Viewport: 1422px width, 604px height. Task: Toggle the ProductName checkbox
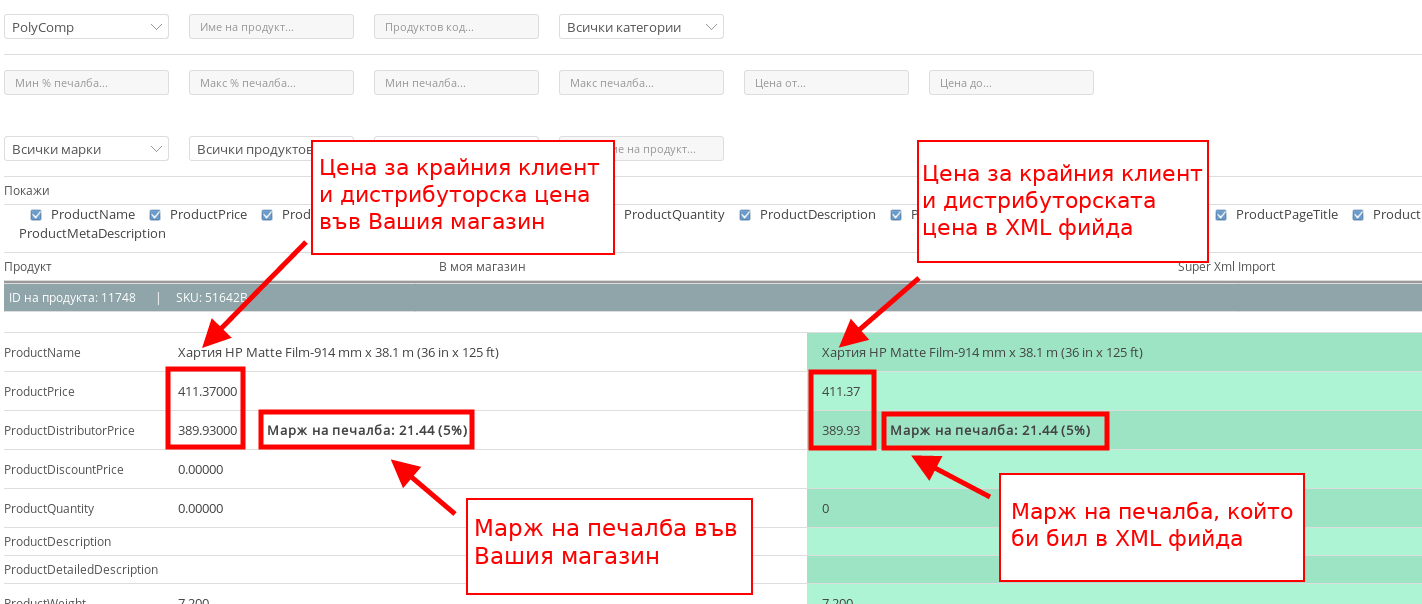(37, 215)
